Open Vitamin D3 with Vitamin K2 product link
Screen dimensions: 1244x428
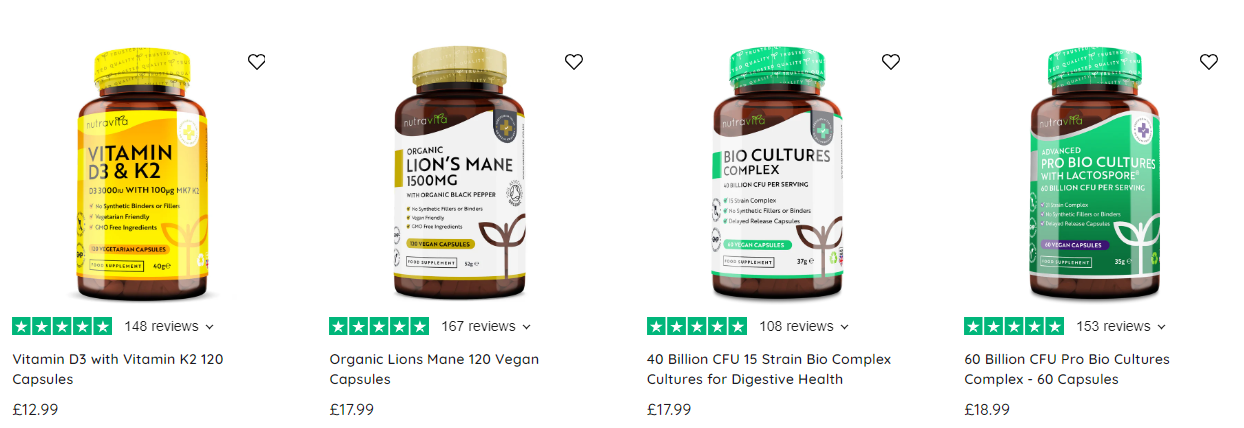(x=118, y=369)
